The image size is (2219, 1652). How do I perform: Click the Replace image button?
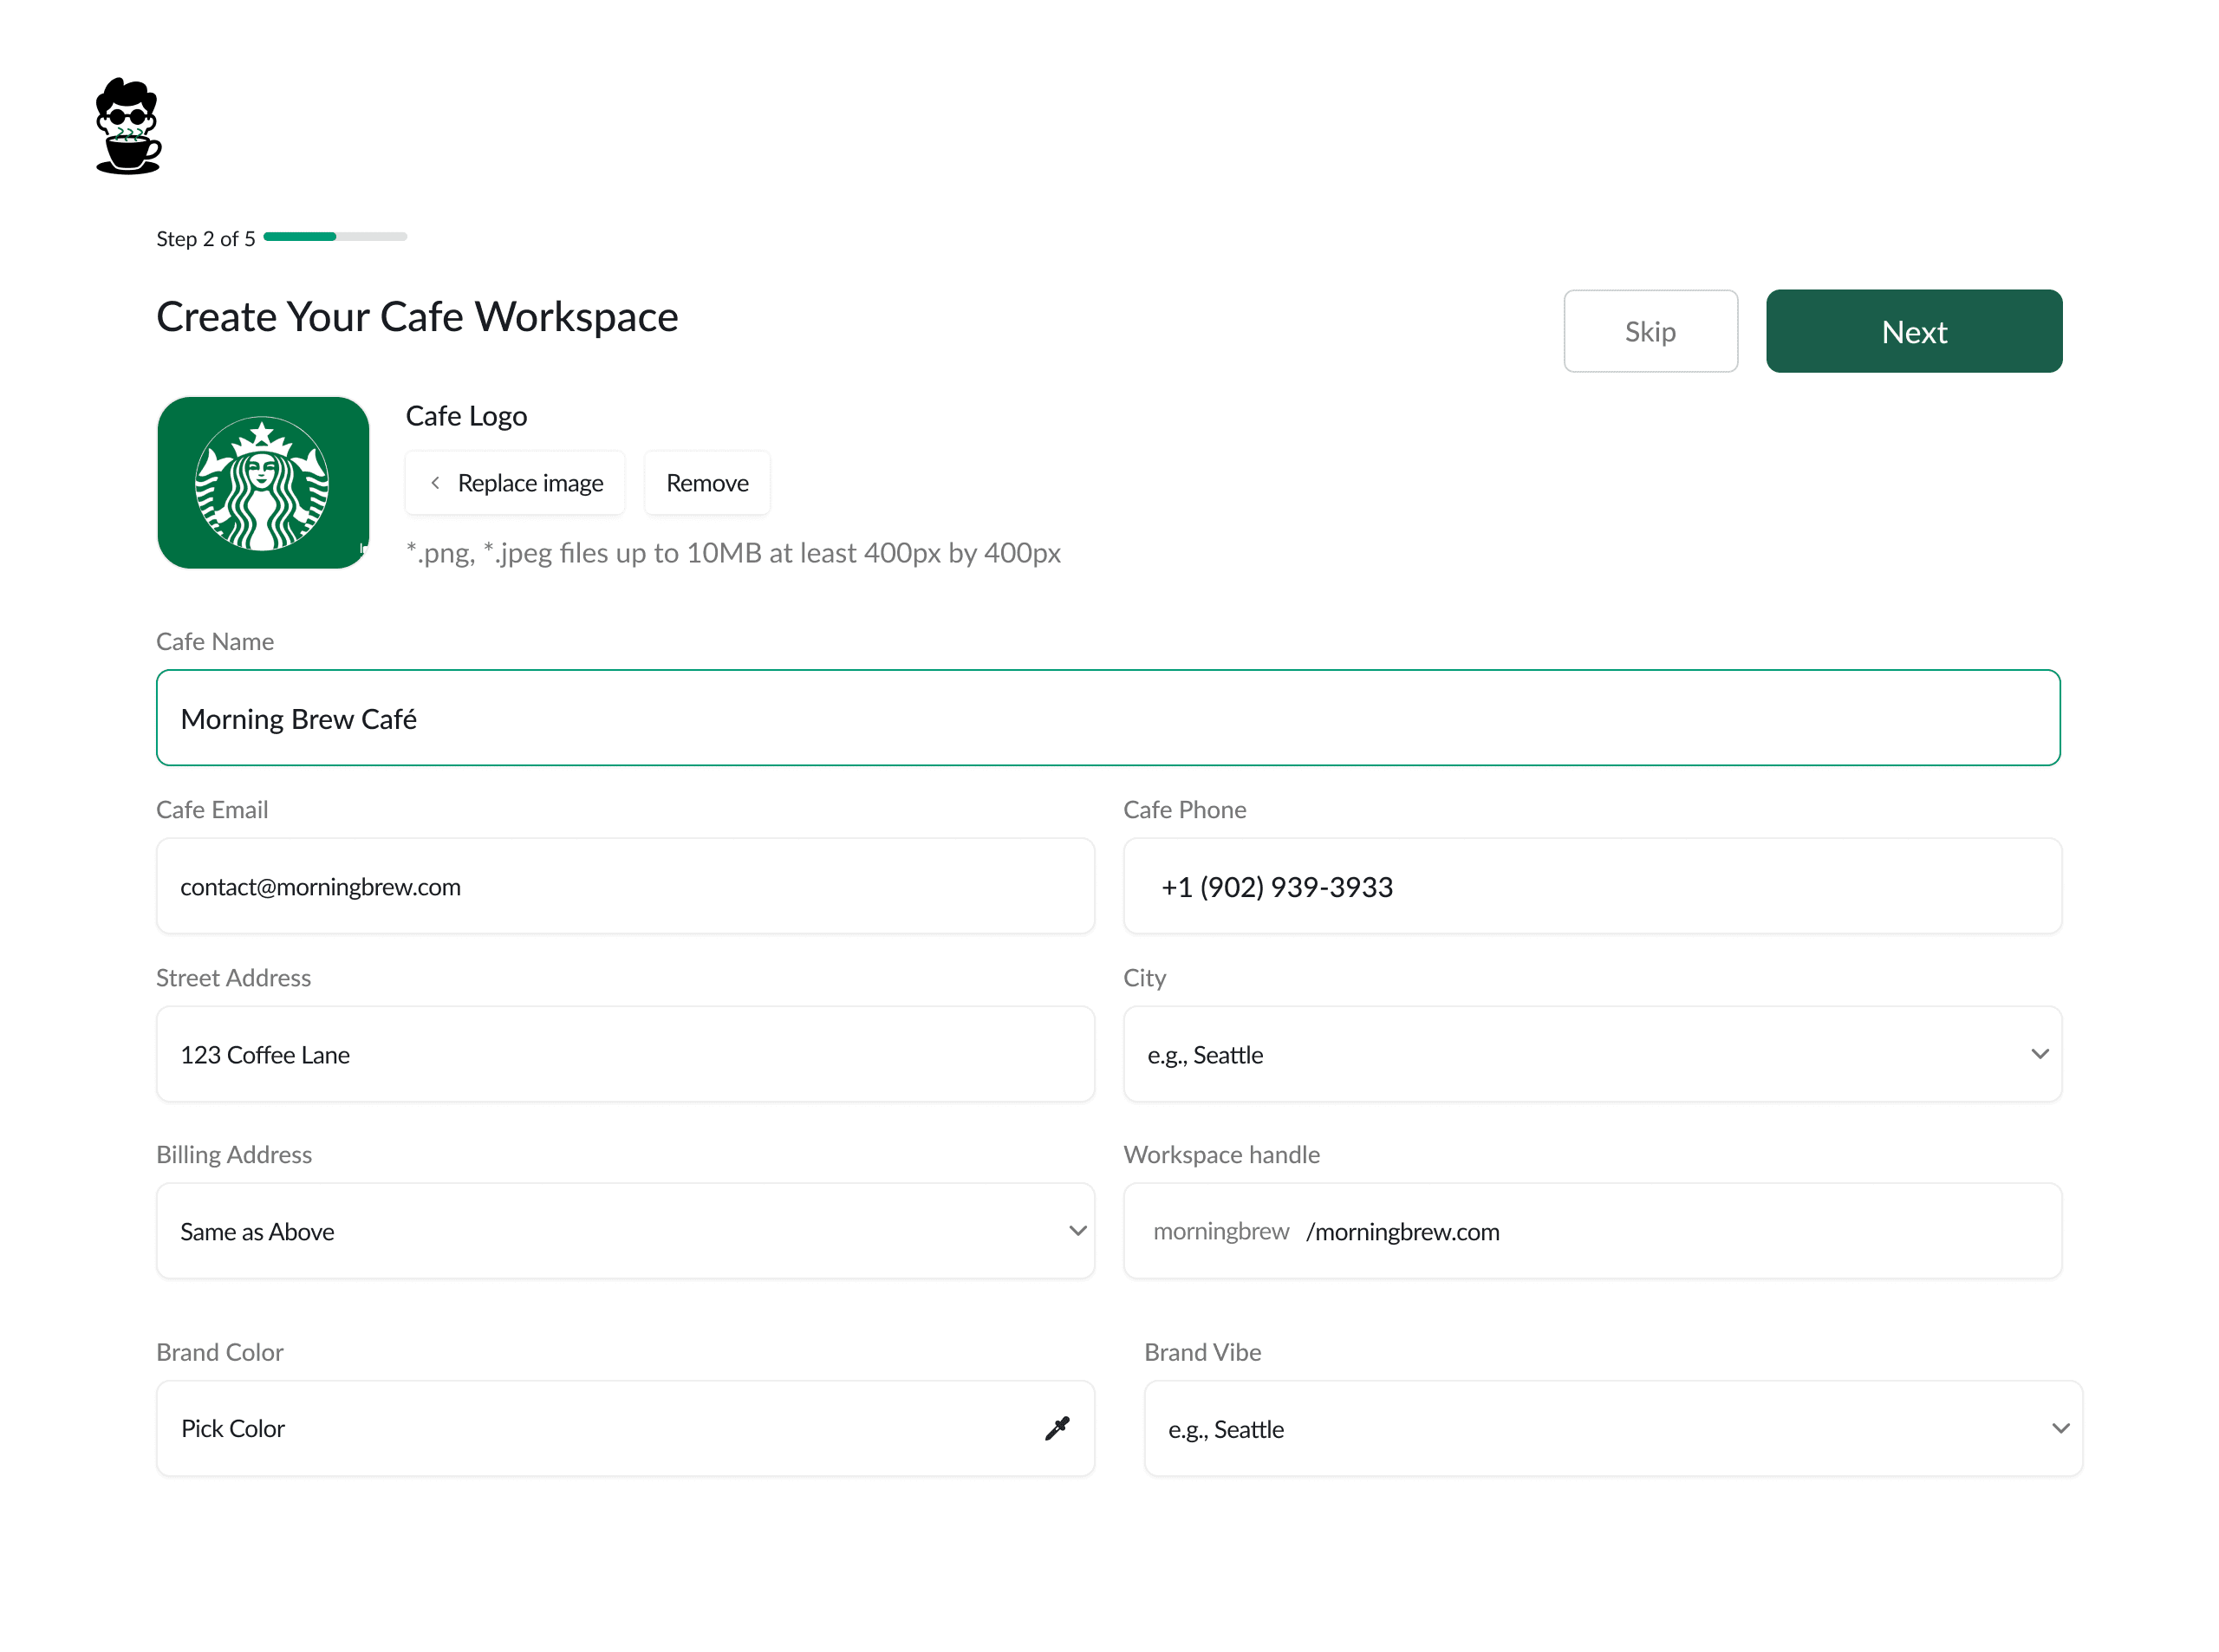click(x=516, y=483)
